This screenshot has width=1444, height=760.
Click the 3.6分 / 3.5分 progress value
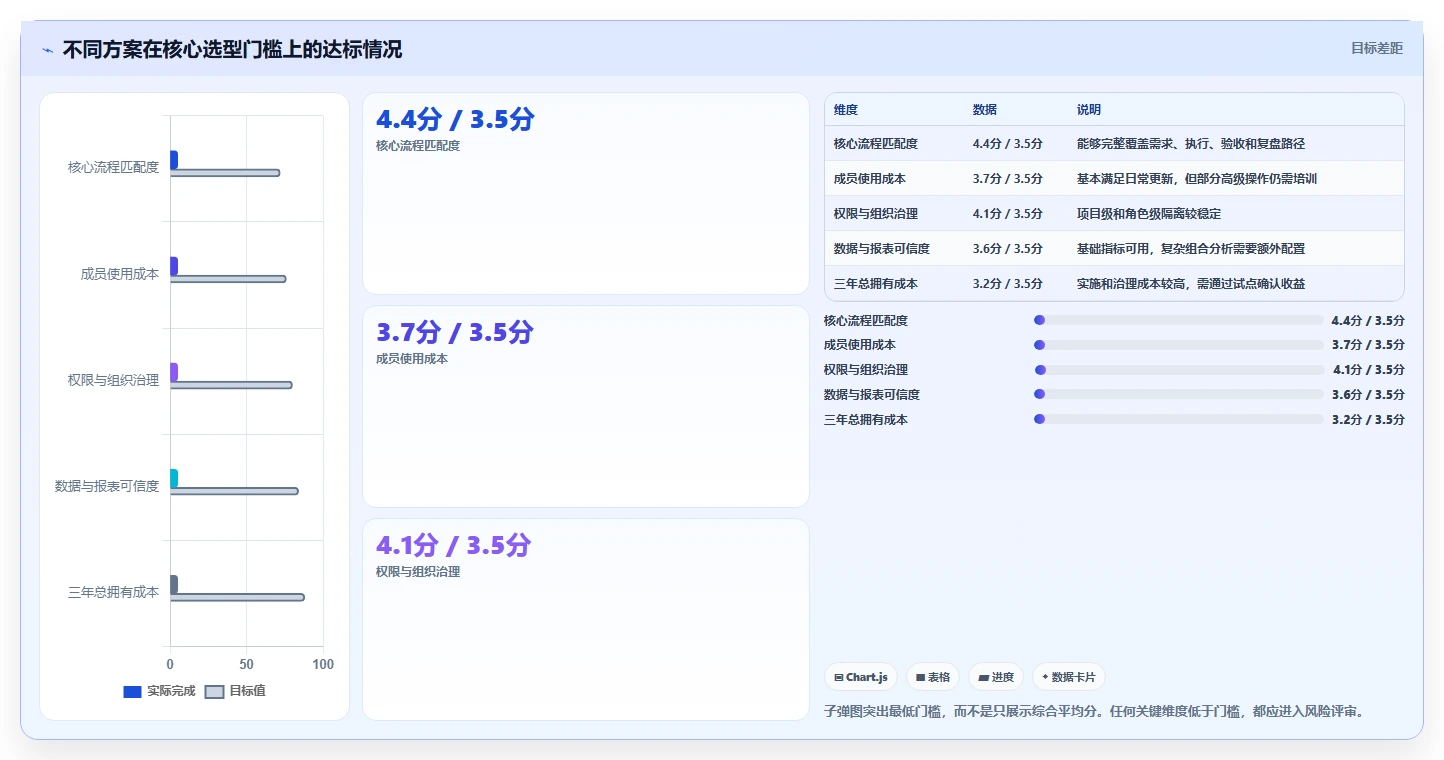(1368, 395)
